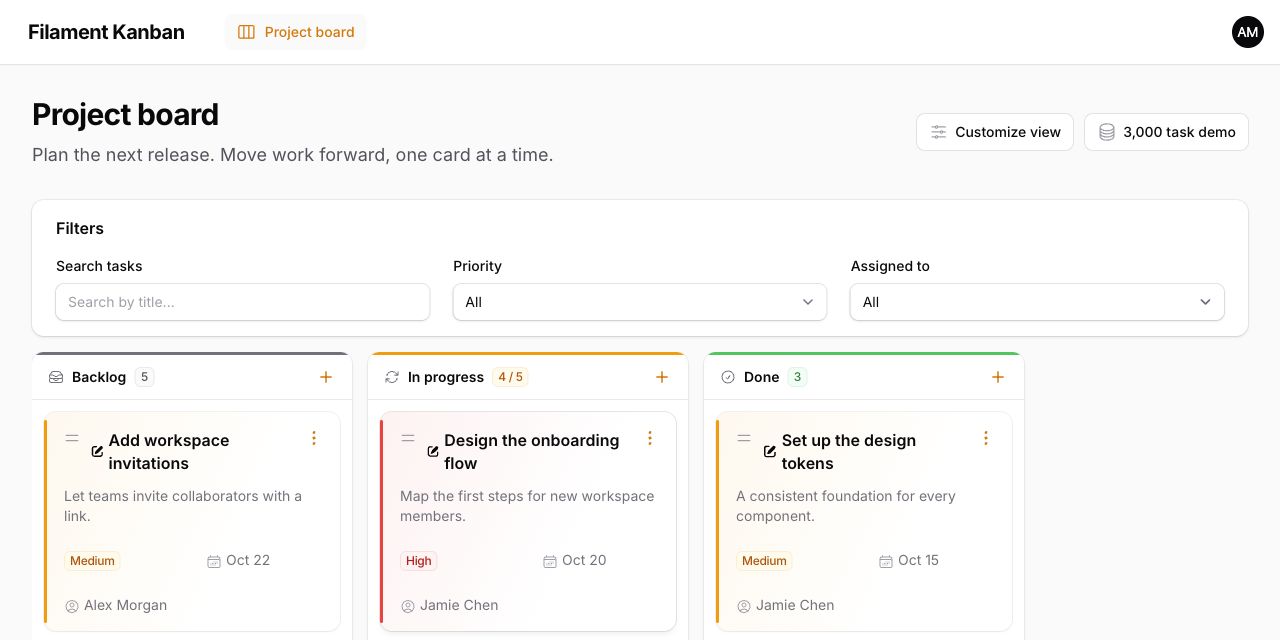Click Jamie Chen on onboarding flow card
This screenshot has width=1280, height=640.
click(x=459, y=605)
